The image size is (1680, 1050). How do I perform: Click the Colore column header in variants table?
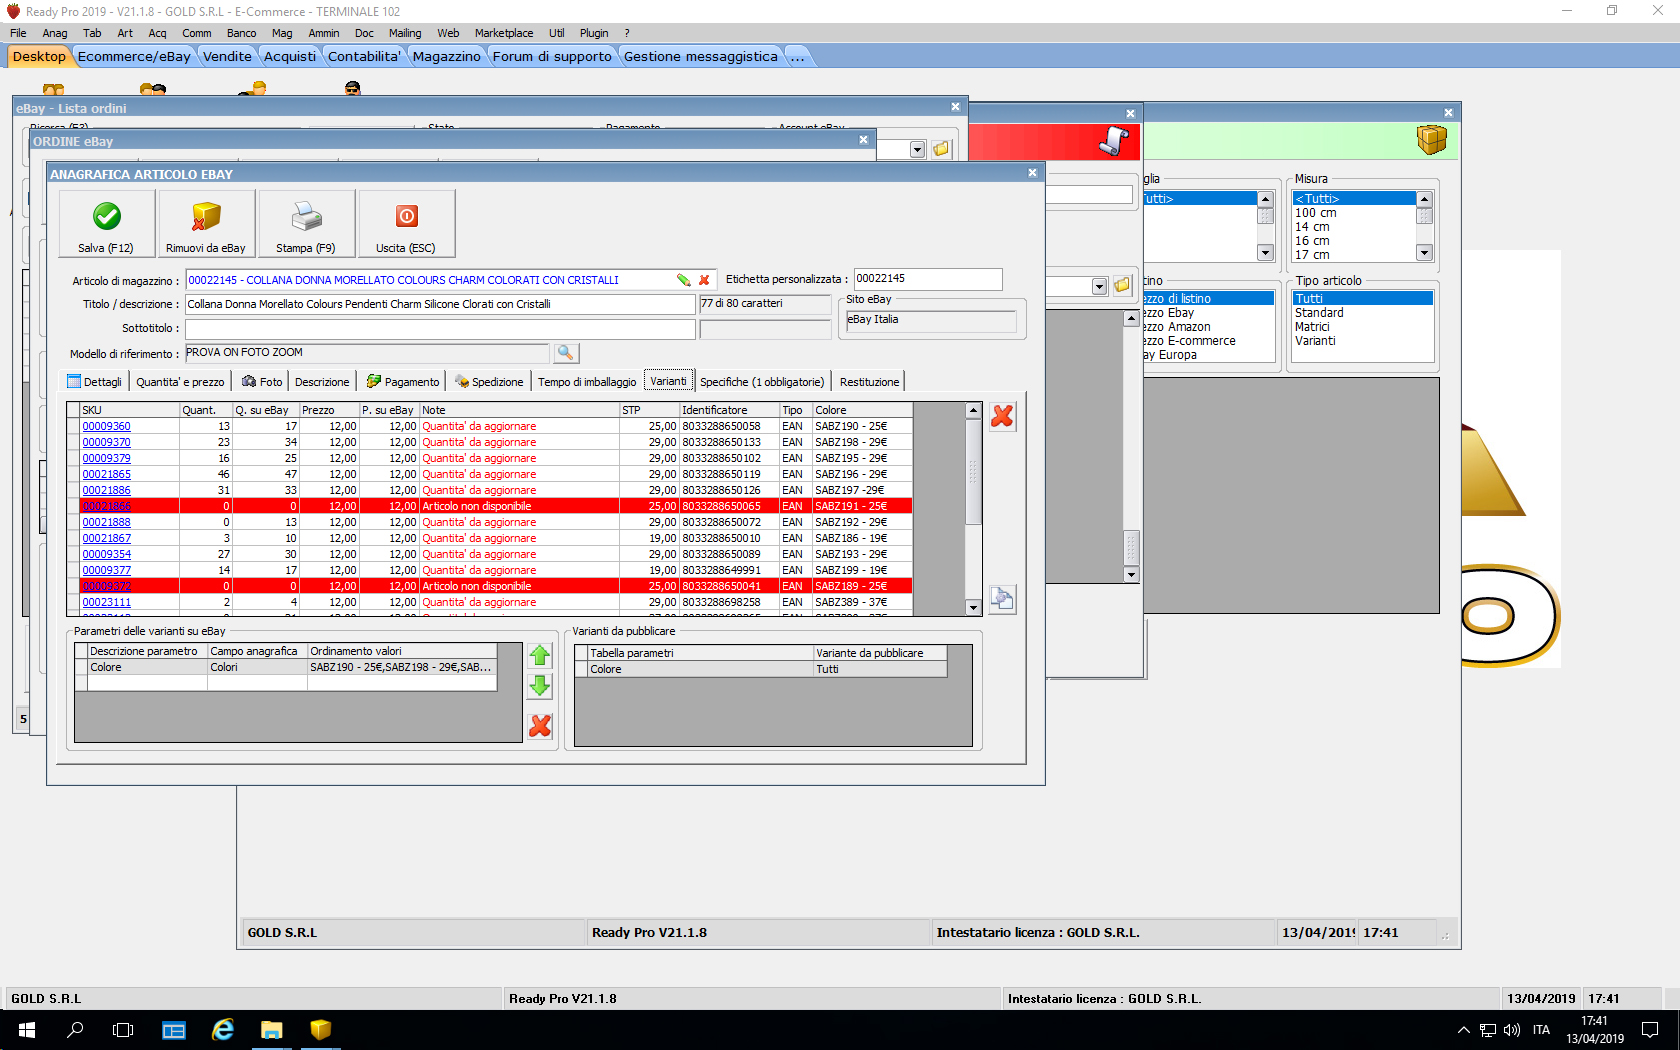tap(862, 410)
